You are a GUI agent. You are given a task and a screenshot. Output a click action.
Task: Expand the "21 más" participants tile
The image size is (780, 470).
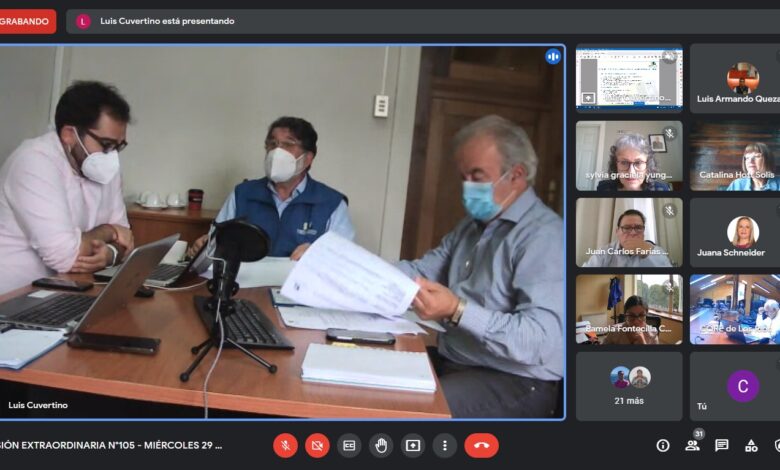coord(629,385)
